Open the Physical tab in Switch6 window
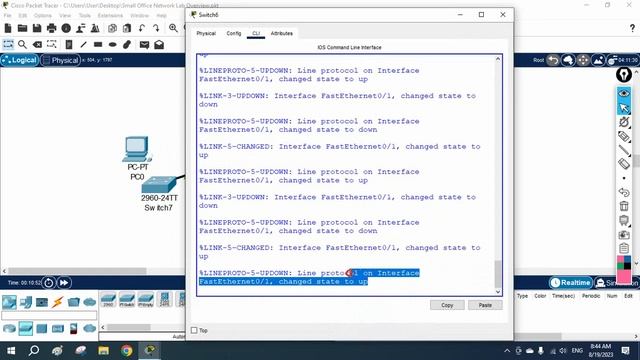Screen dimensions: 640x360 tap(206, 33)
